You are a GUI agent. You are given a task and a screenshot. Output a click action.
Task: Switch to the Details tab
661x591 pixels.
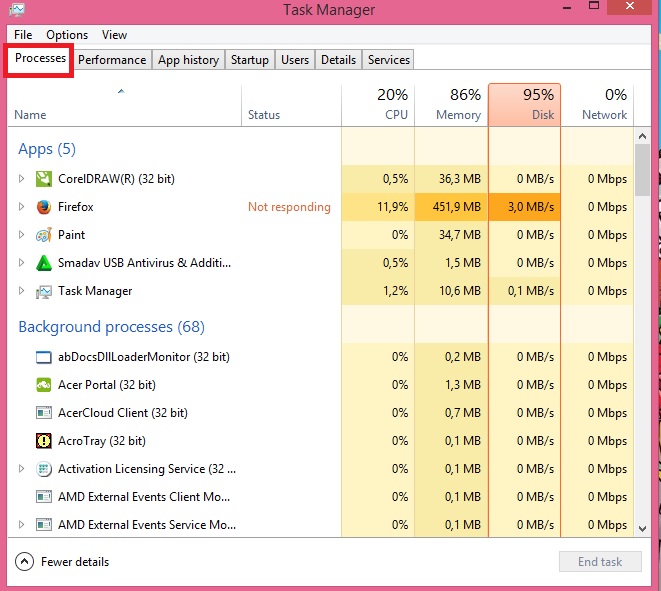(x=338, y=60)
